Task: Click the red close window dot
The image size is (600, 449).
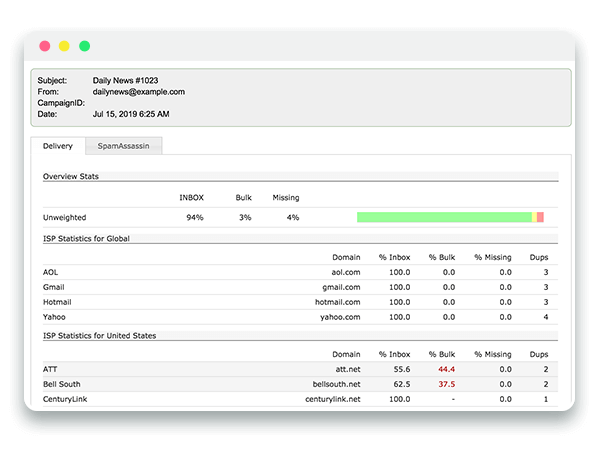Action: (44, 46)
